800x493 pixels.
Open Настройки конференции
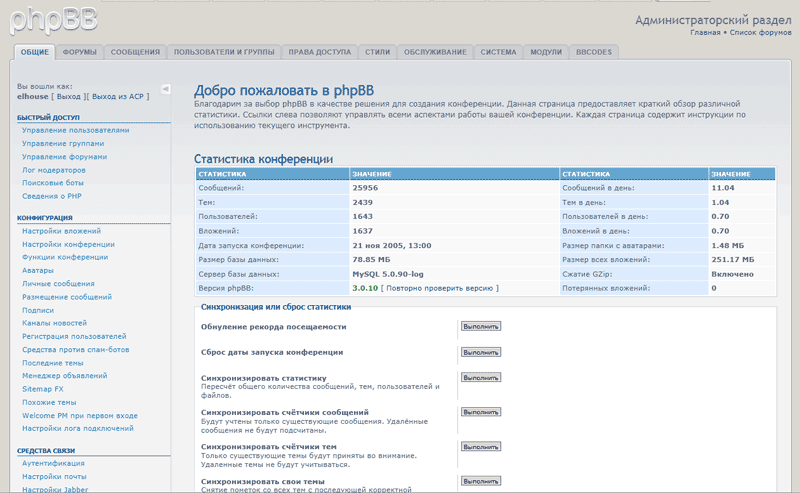[x=68, y=244]
